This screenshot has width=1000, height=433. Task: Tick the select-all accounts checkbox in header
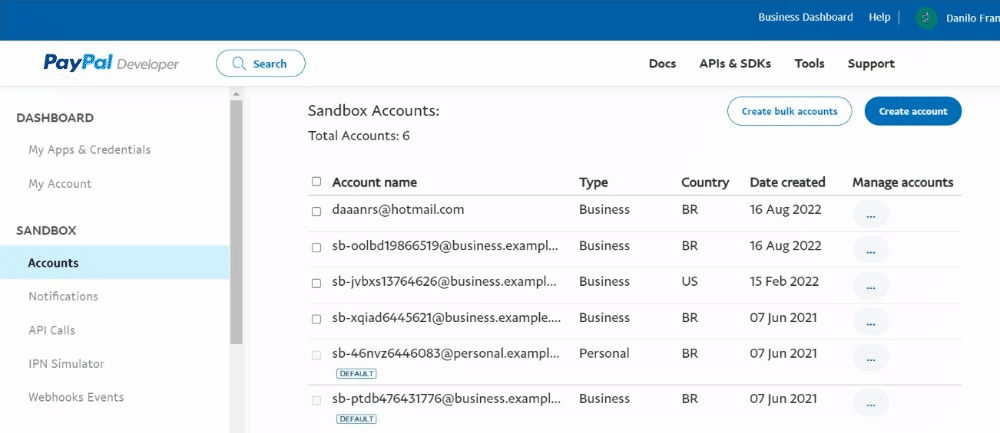point(316,182)
